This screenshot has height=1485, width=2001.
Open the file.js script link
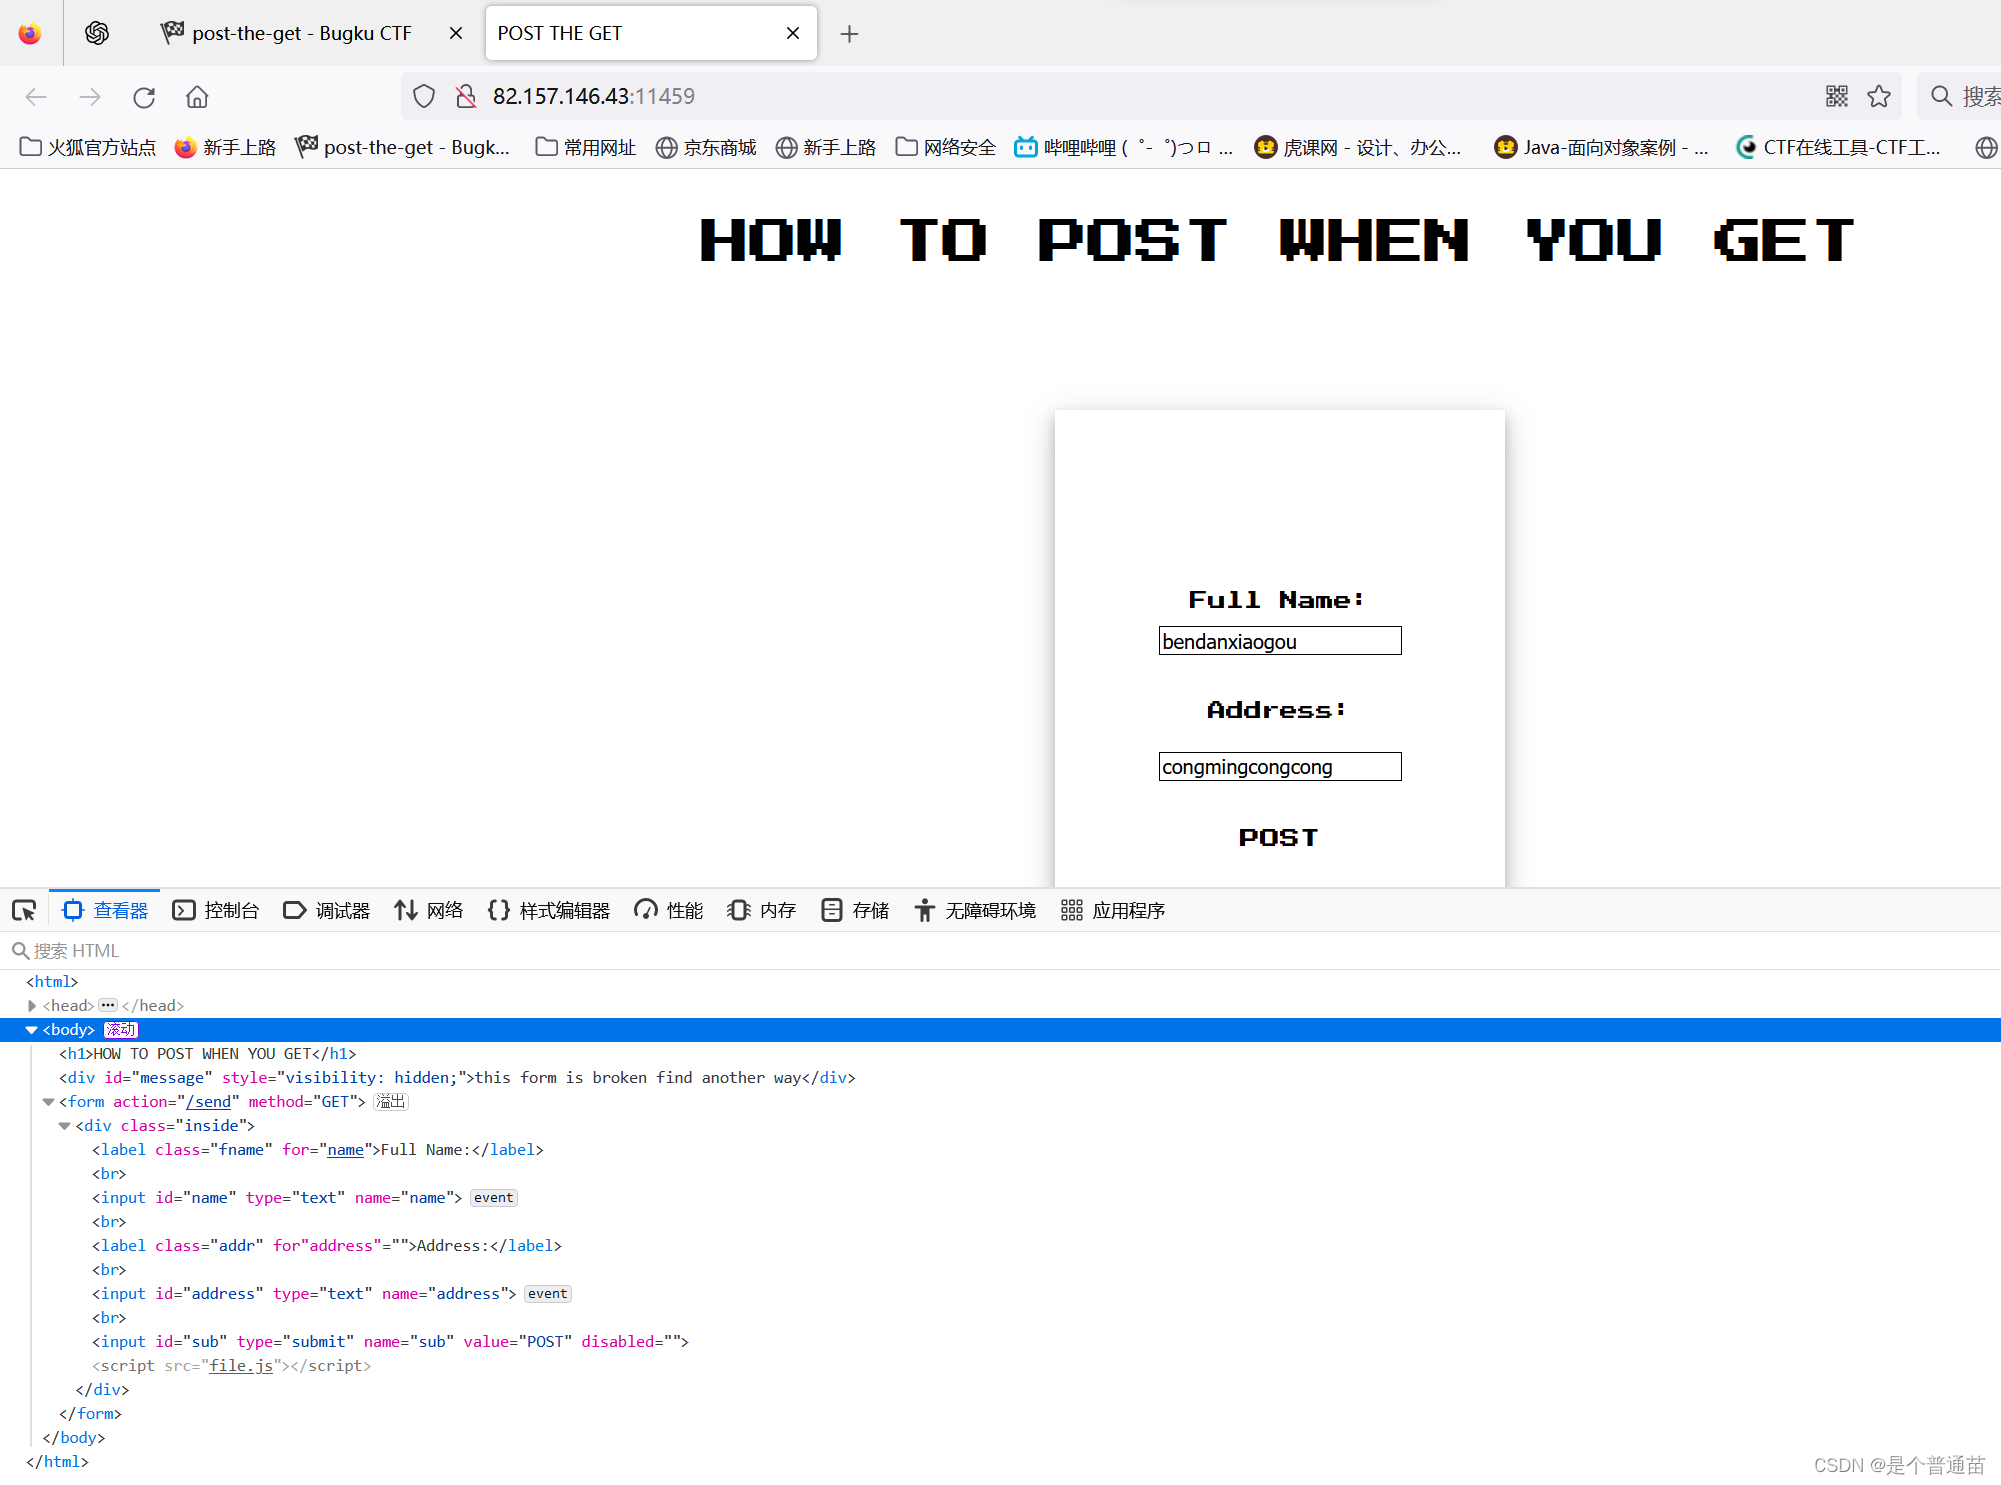click(x=241, y=1366)
